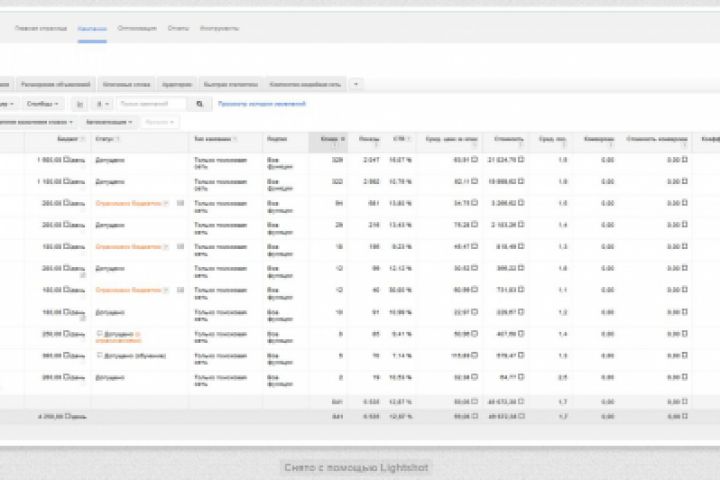Sort by the Стоимость column header

click(509, 139)
